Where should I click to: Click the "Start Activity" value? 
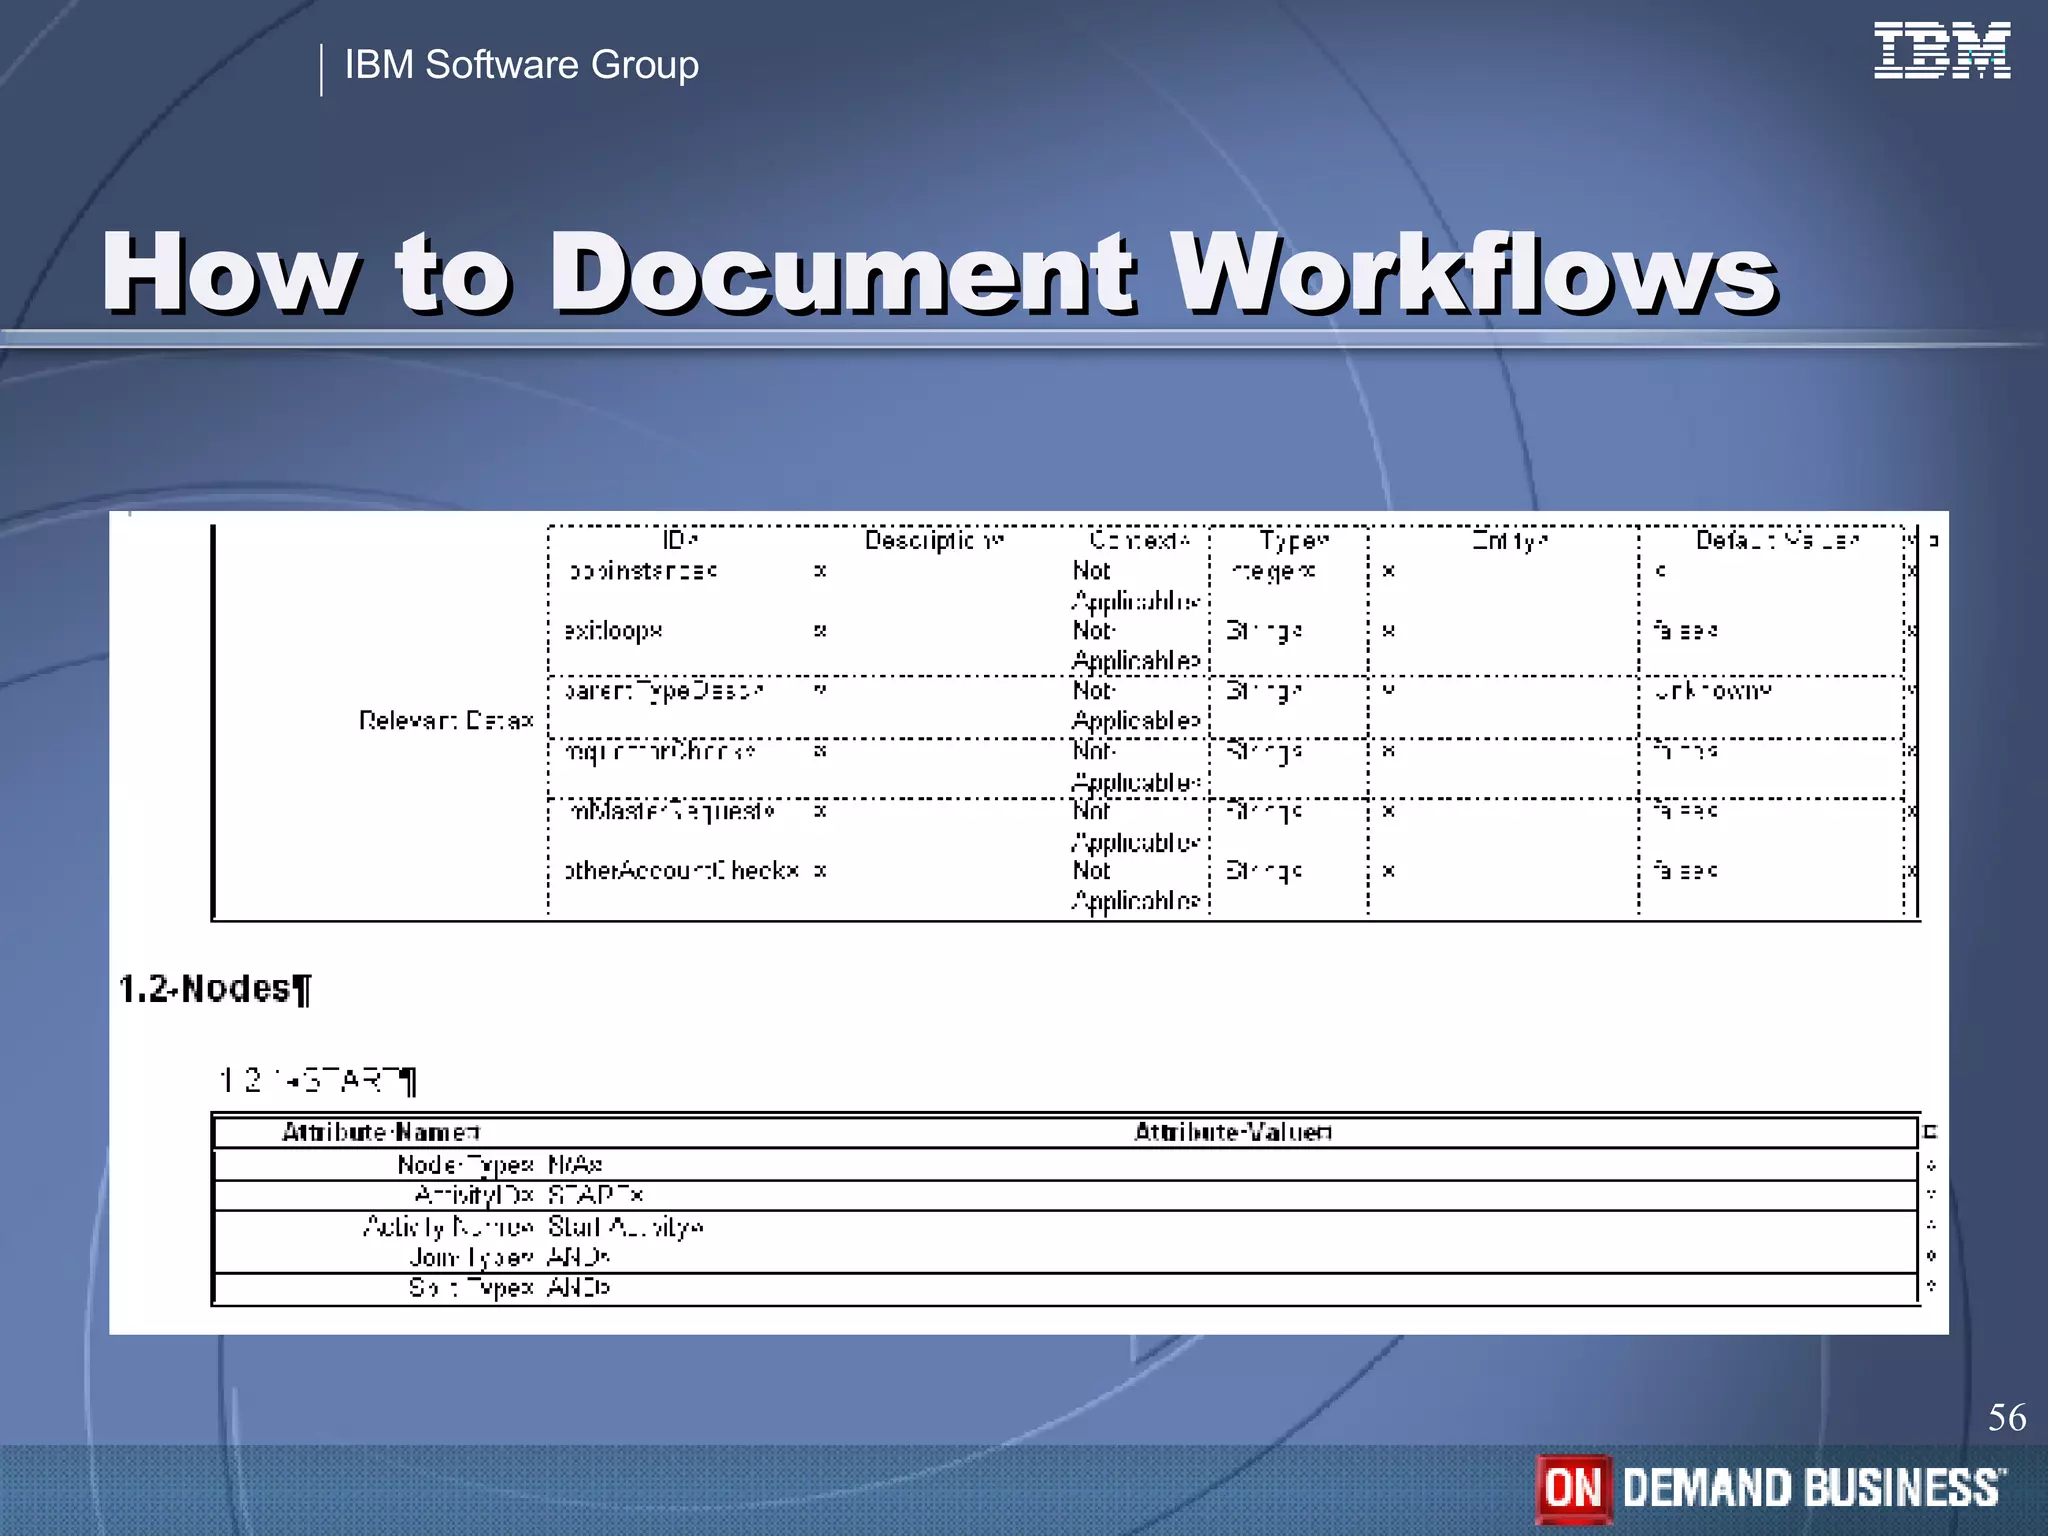pos(626,1227)
